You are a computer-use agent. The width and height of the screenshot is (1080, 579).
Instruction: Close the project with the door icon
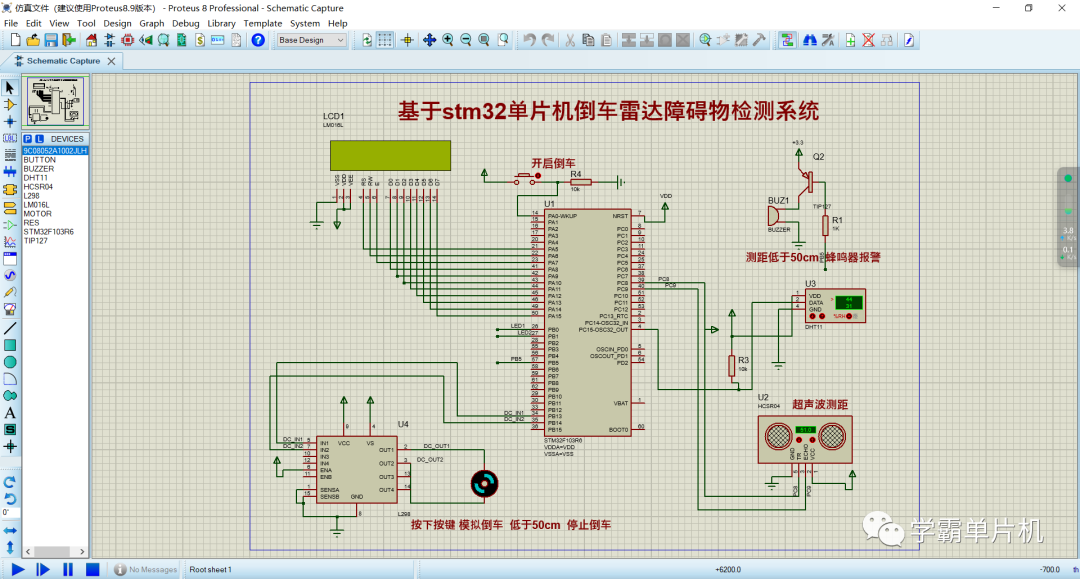(69, 41)
